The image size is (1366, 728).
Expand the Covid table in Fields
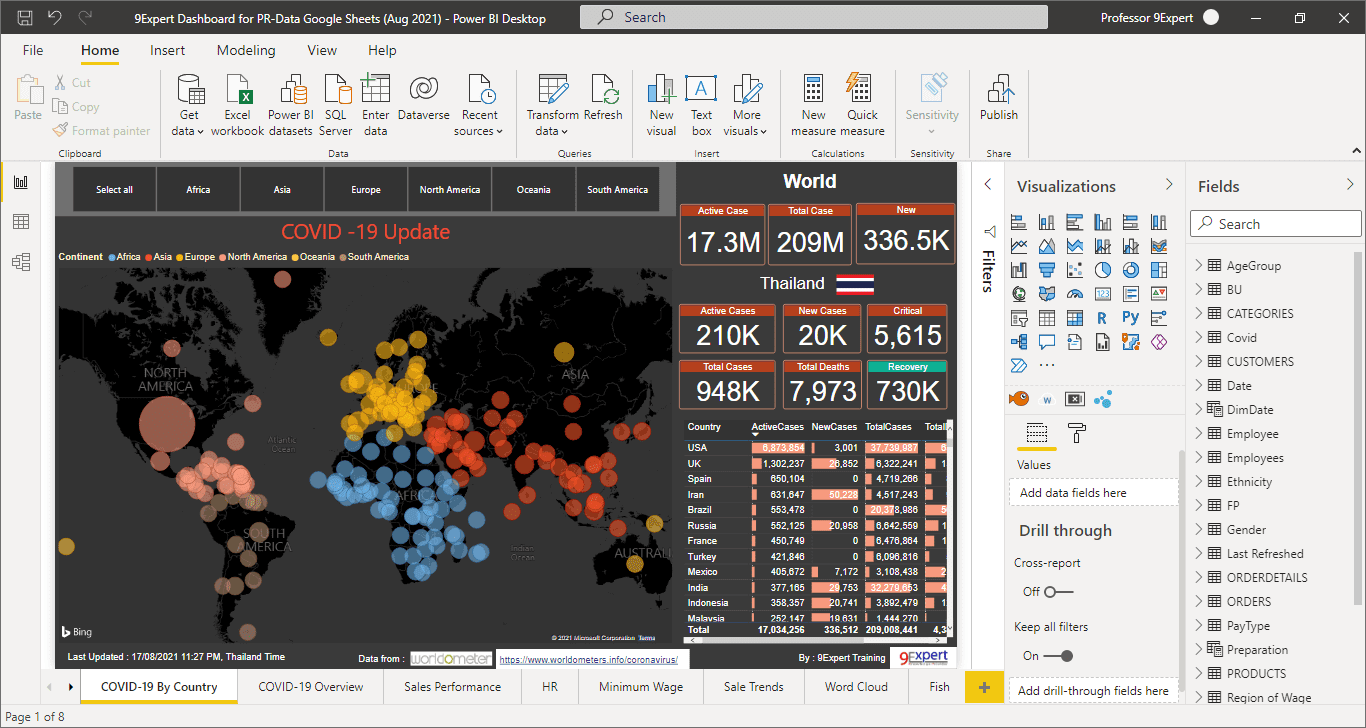1198,338
